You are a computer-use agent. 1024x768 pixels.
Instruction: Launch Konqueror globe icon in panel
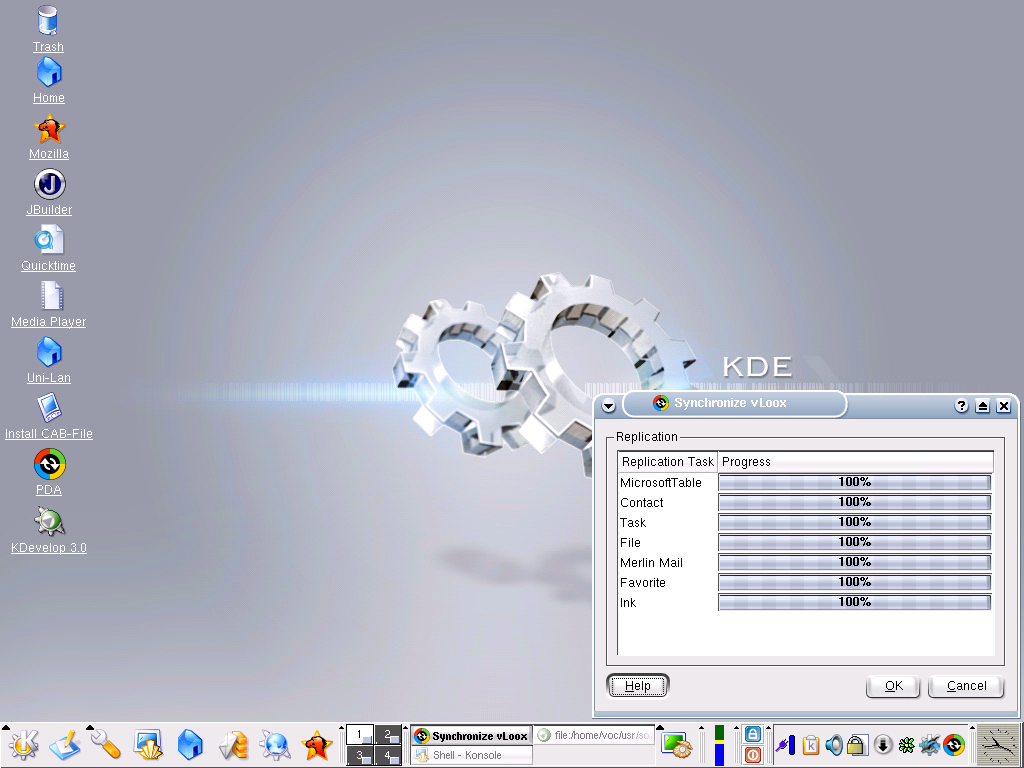point(275,744)
